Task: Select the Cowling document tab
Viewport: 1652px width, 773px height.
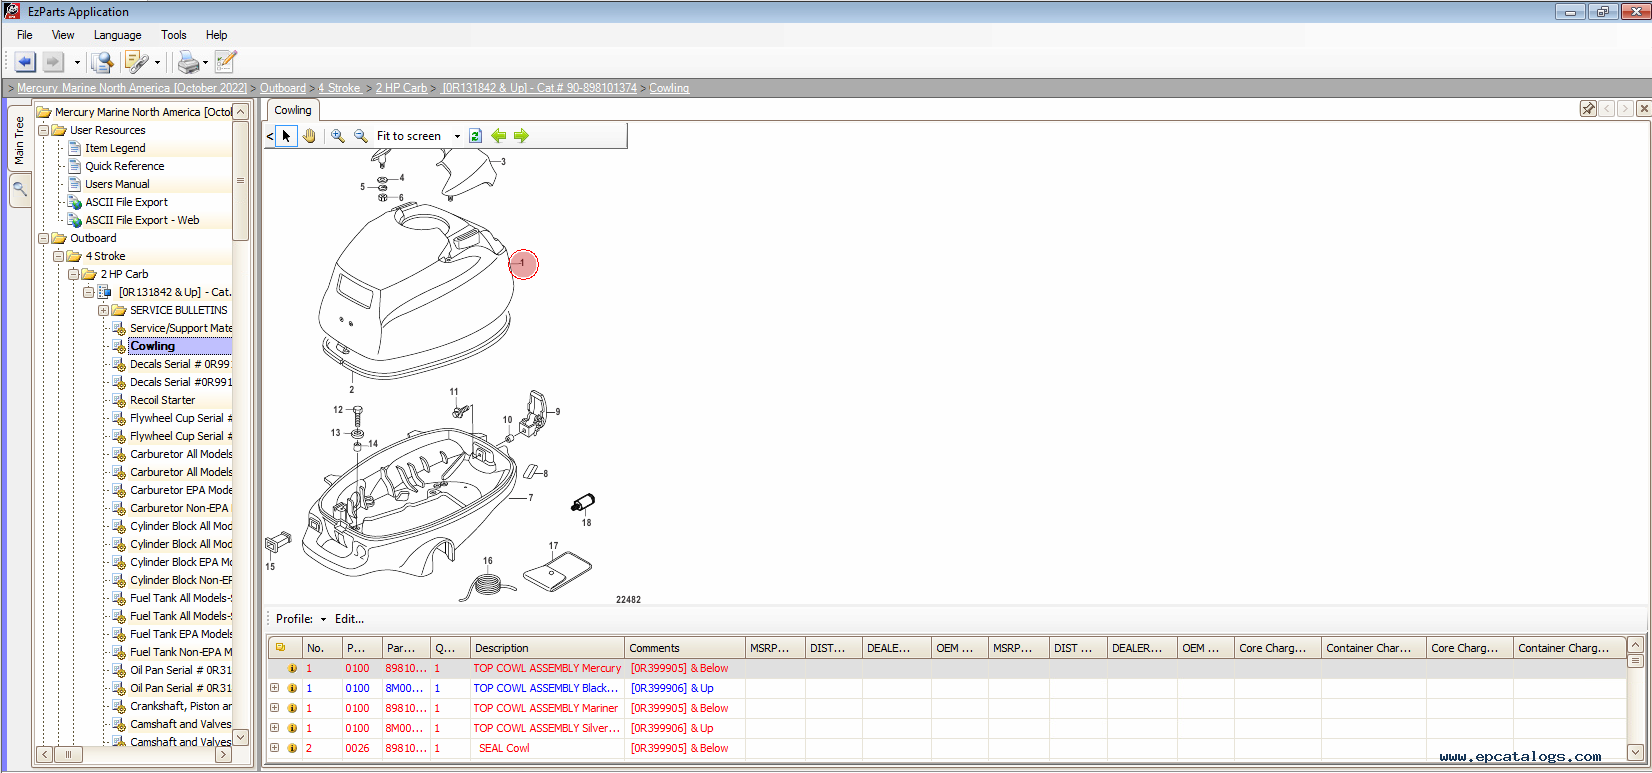Action: (x=293, y=110)
